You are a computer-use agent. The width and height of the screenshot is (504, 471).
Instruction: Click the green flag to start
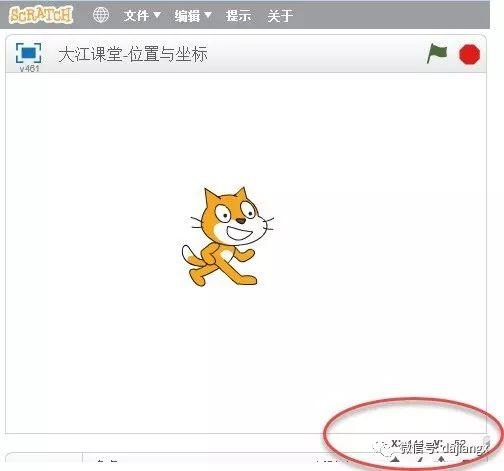[437, 53]
